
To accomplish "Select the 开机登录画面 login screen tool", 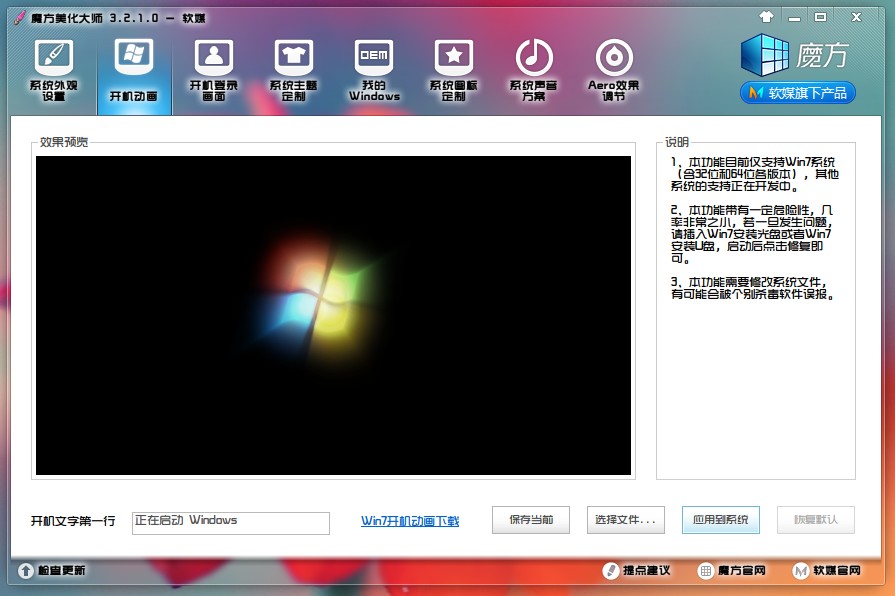I will click(x=213, y=70).
